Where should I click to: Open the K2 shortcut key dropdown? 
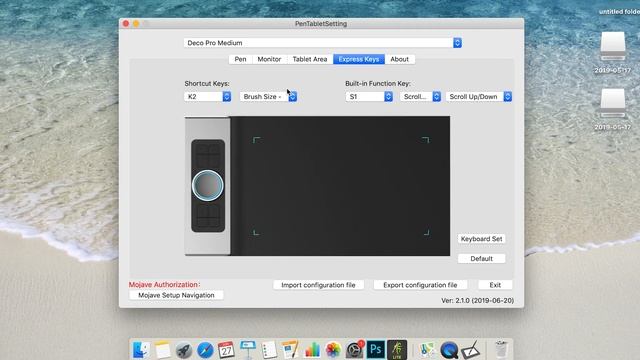(x=208, y=97)
